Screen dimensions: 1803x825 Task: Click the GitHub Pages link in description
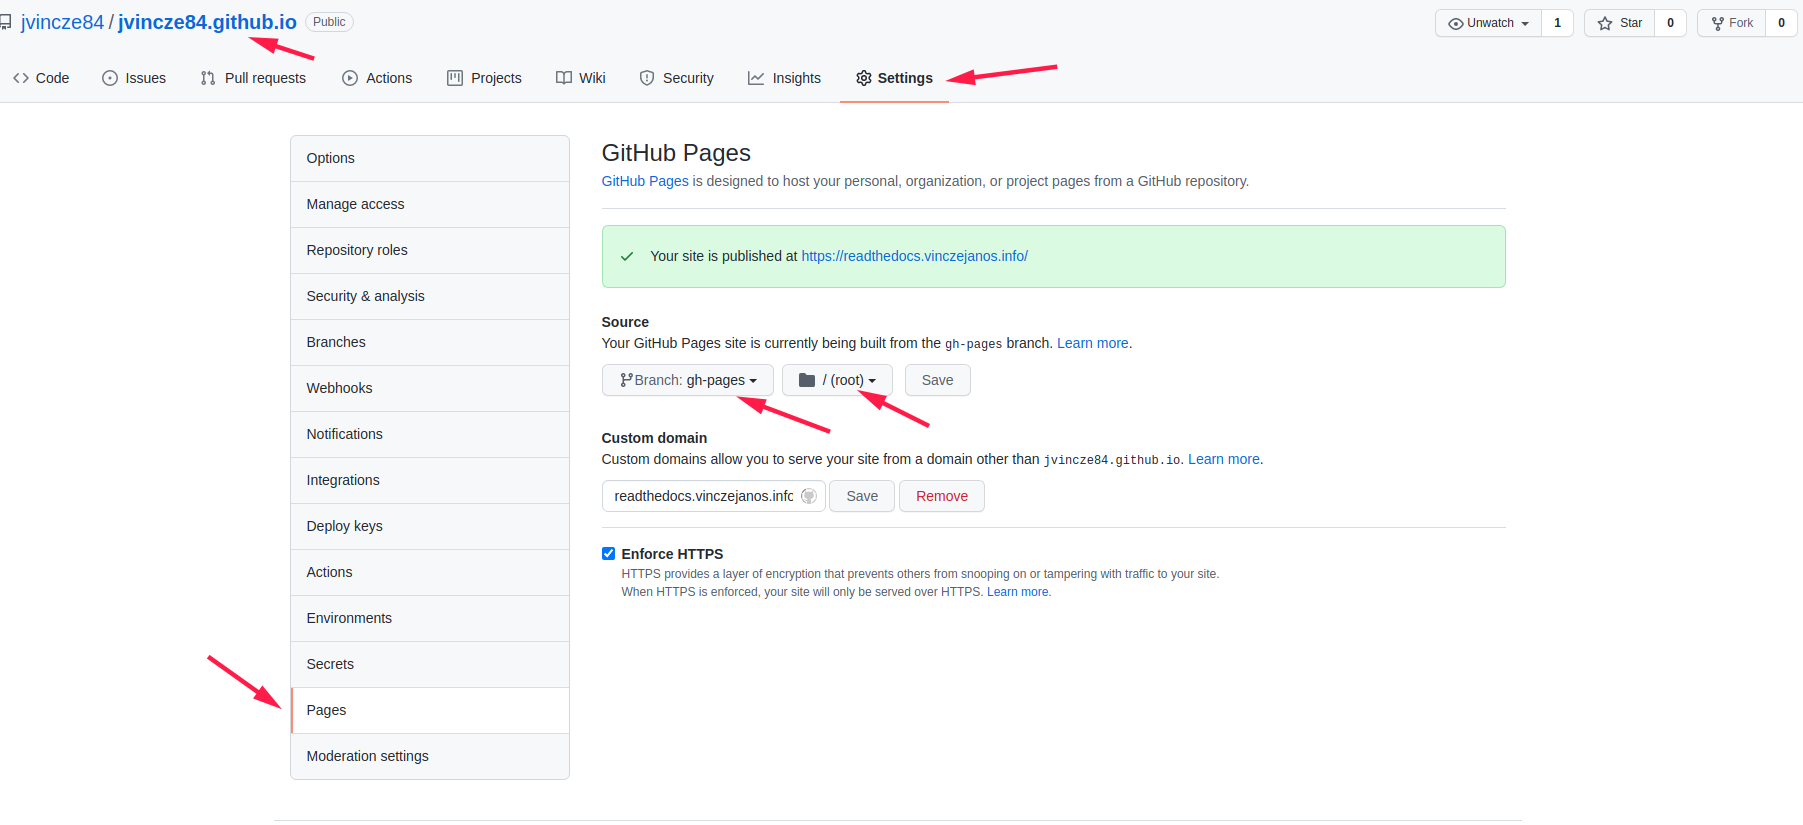click(x=645, y=181)
